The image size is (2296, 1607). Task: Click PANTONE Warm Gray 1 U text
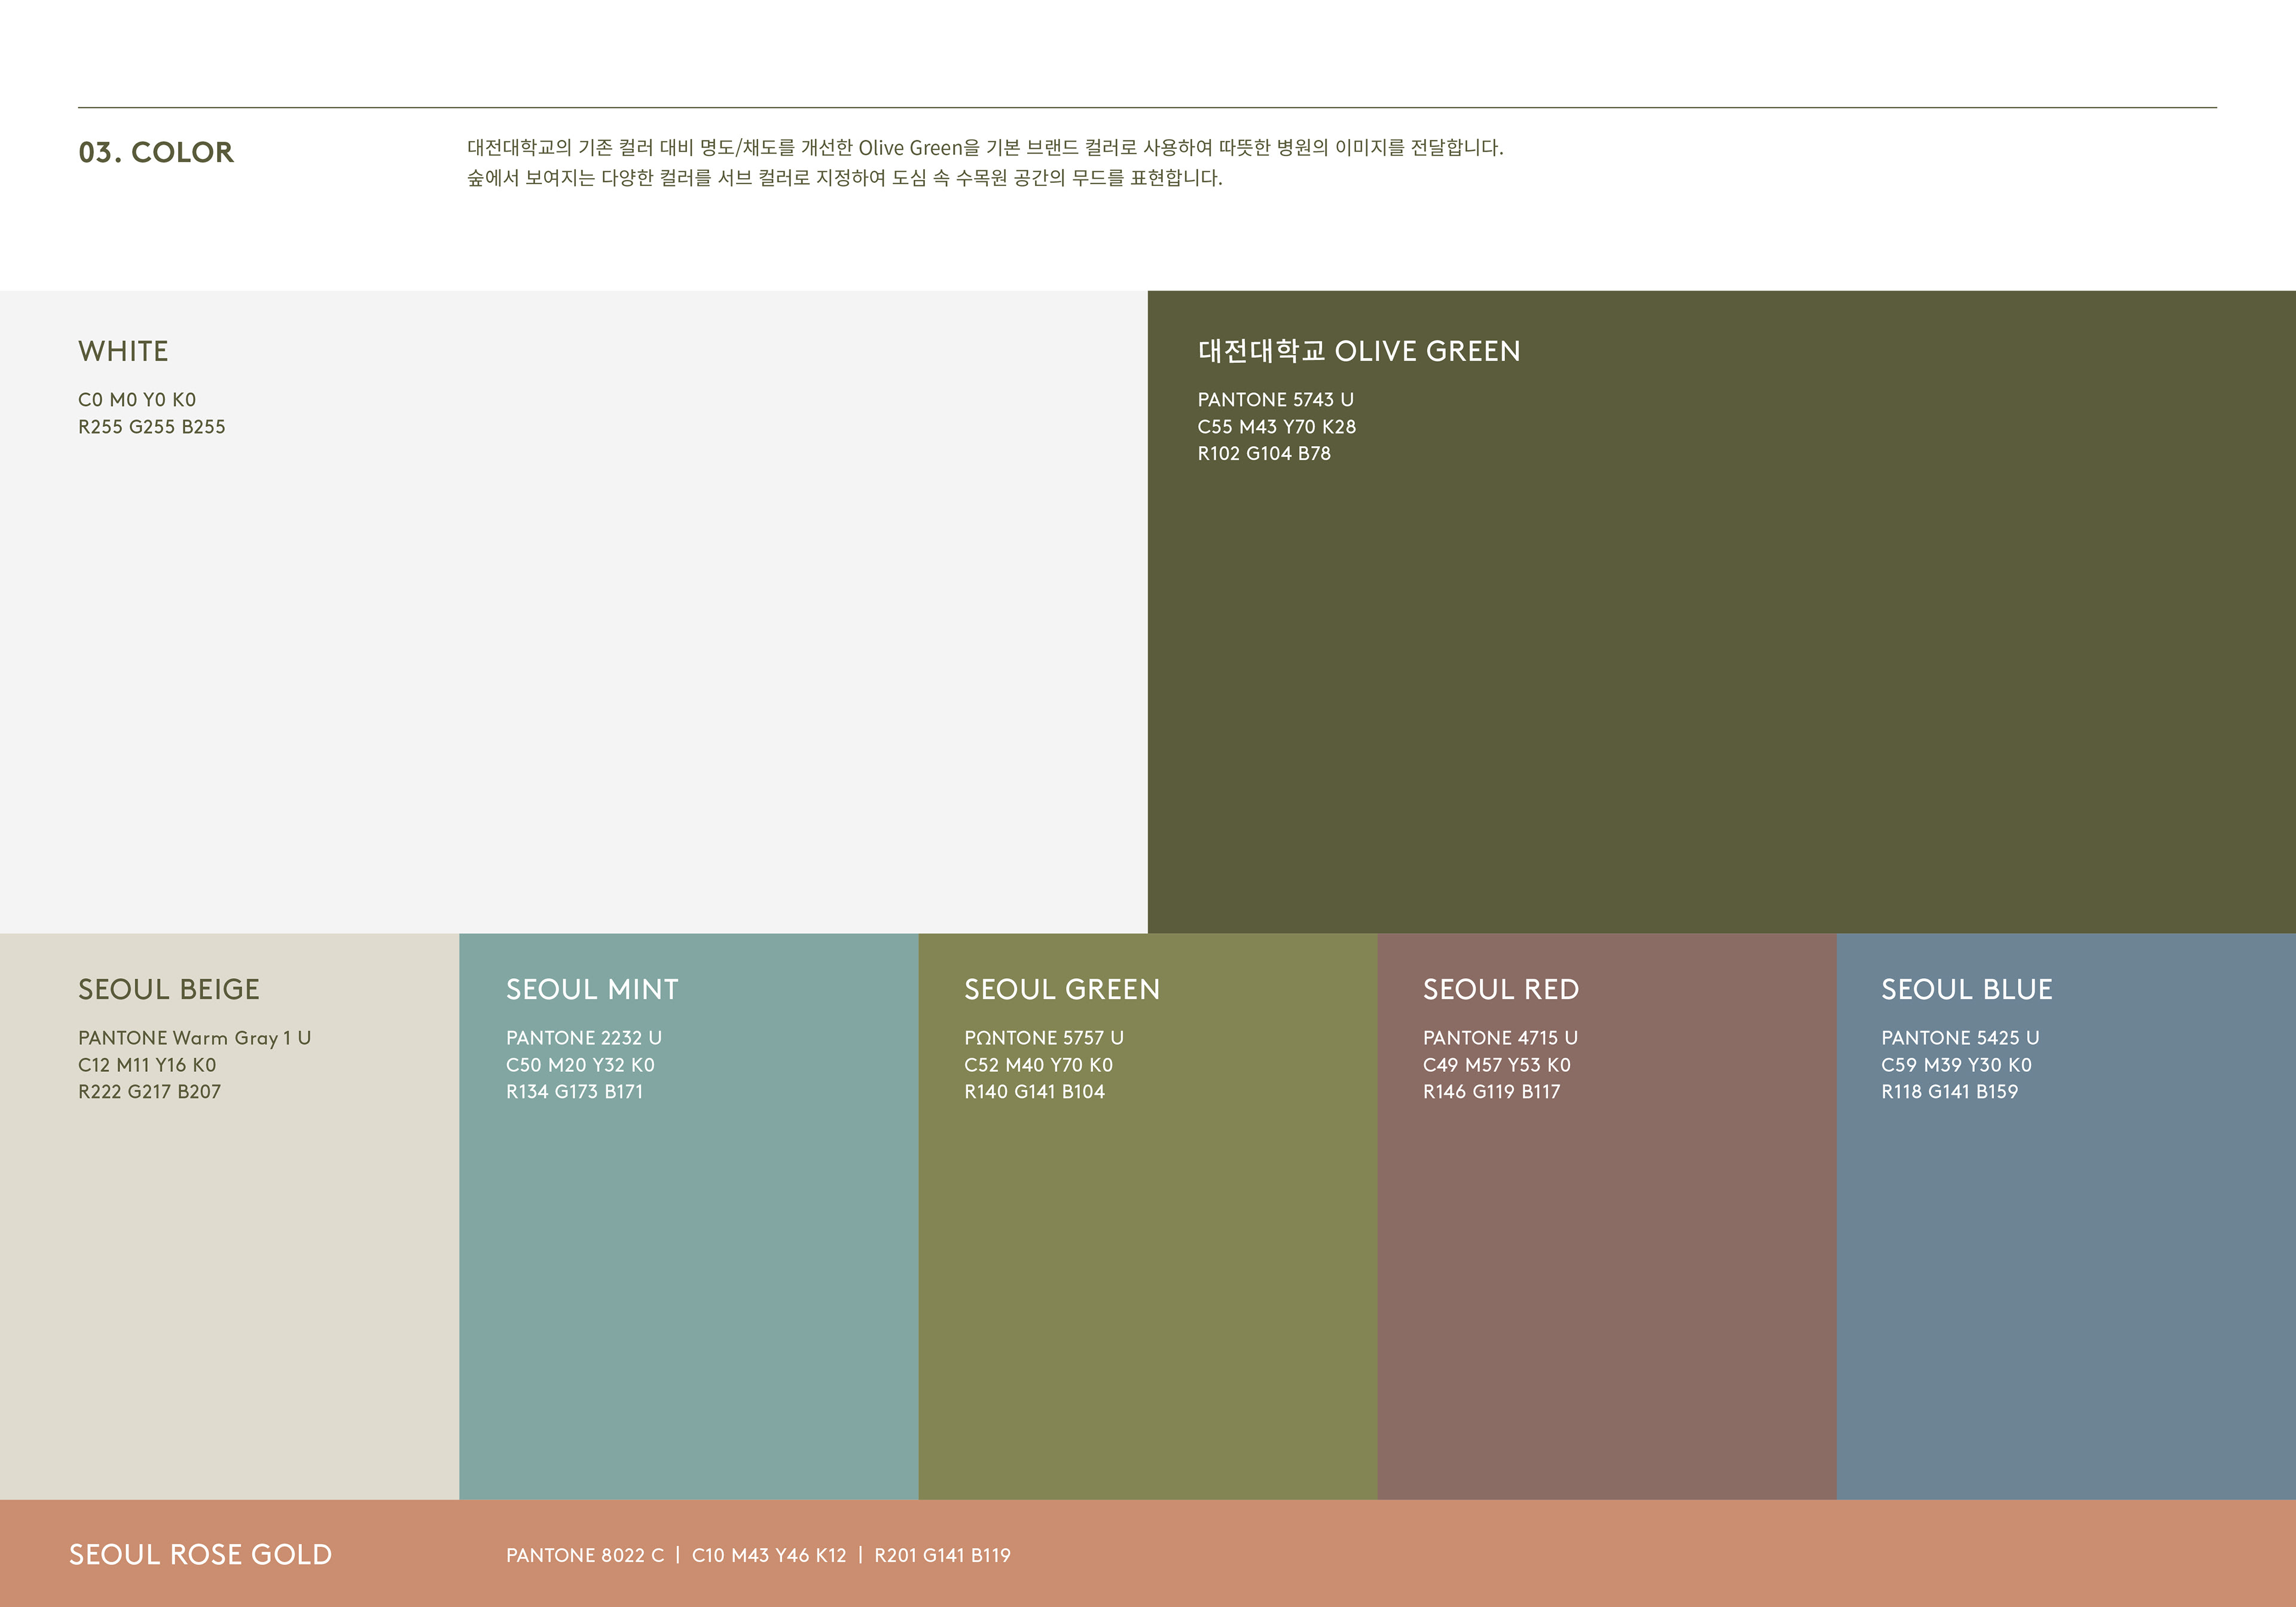point(194,1038)
